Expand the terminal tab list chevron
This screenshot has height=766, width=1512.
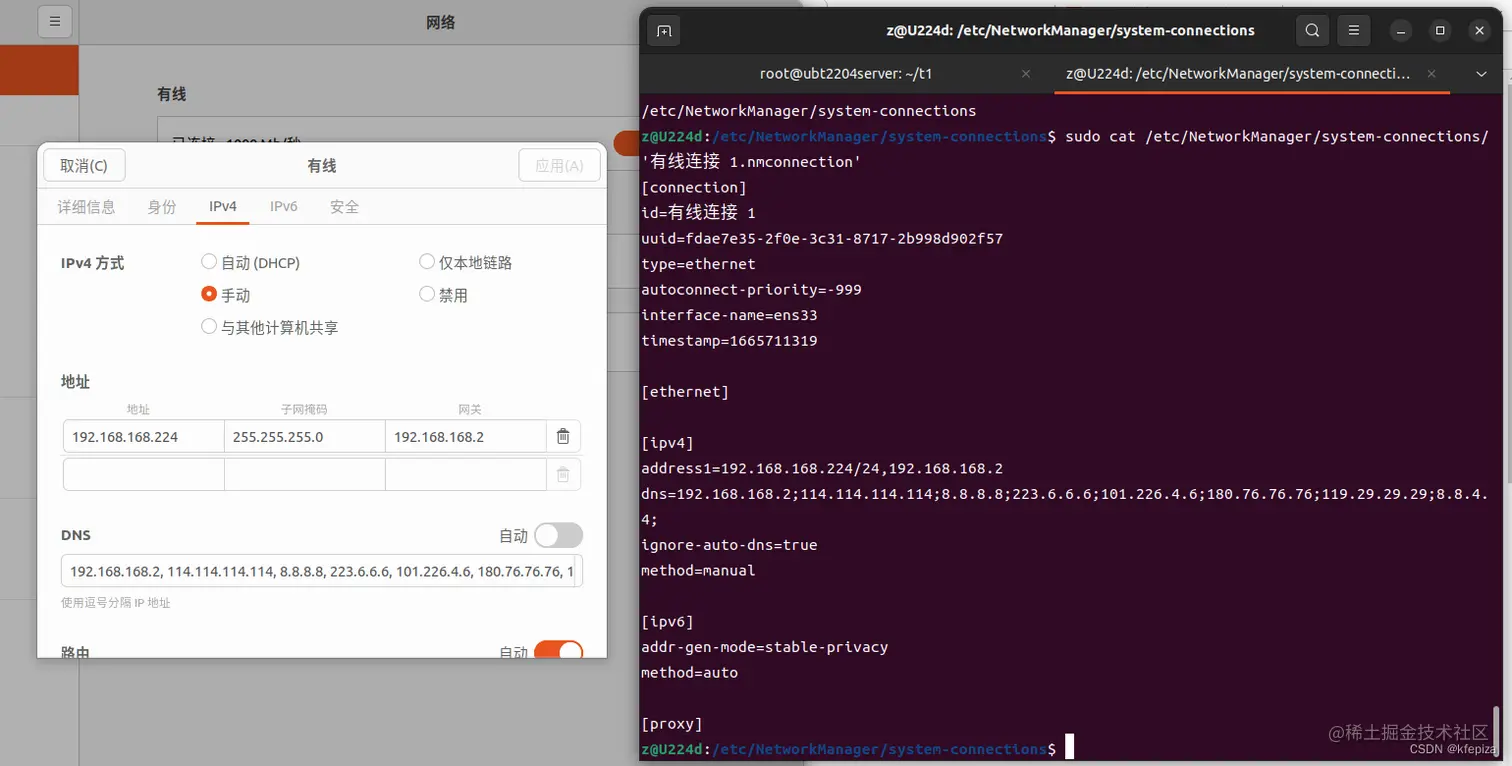tap(1482, 74)
